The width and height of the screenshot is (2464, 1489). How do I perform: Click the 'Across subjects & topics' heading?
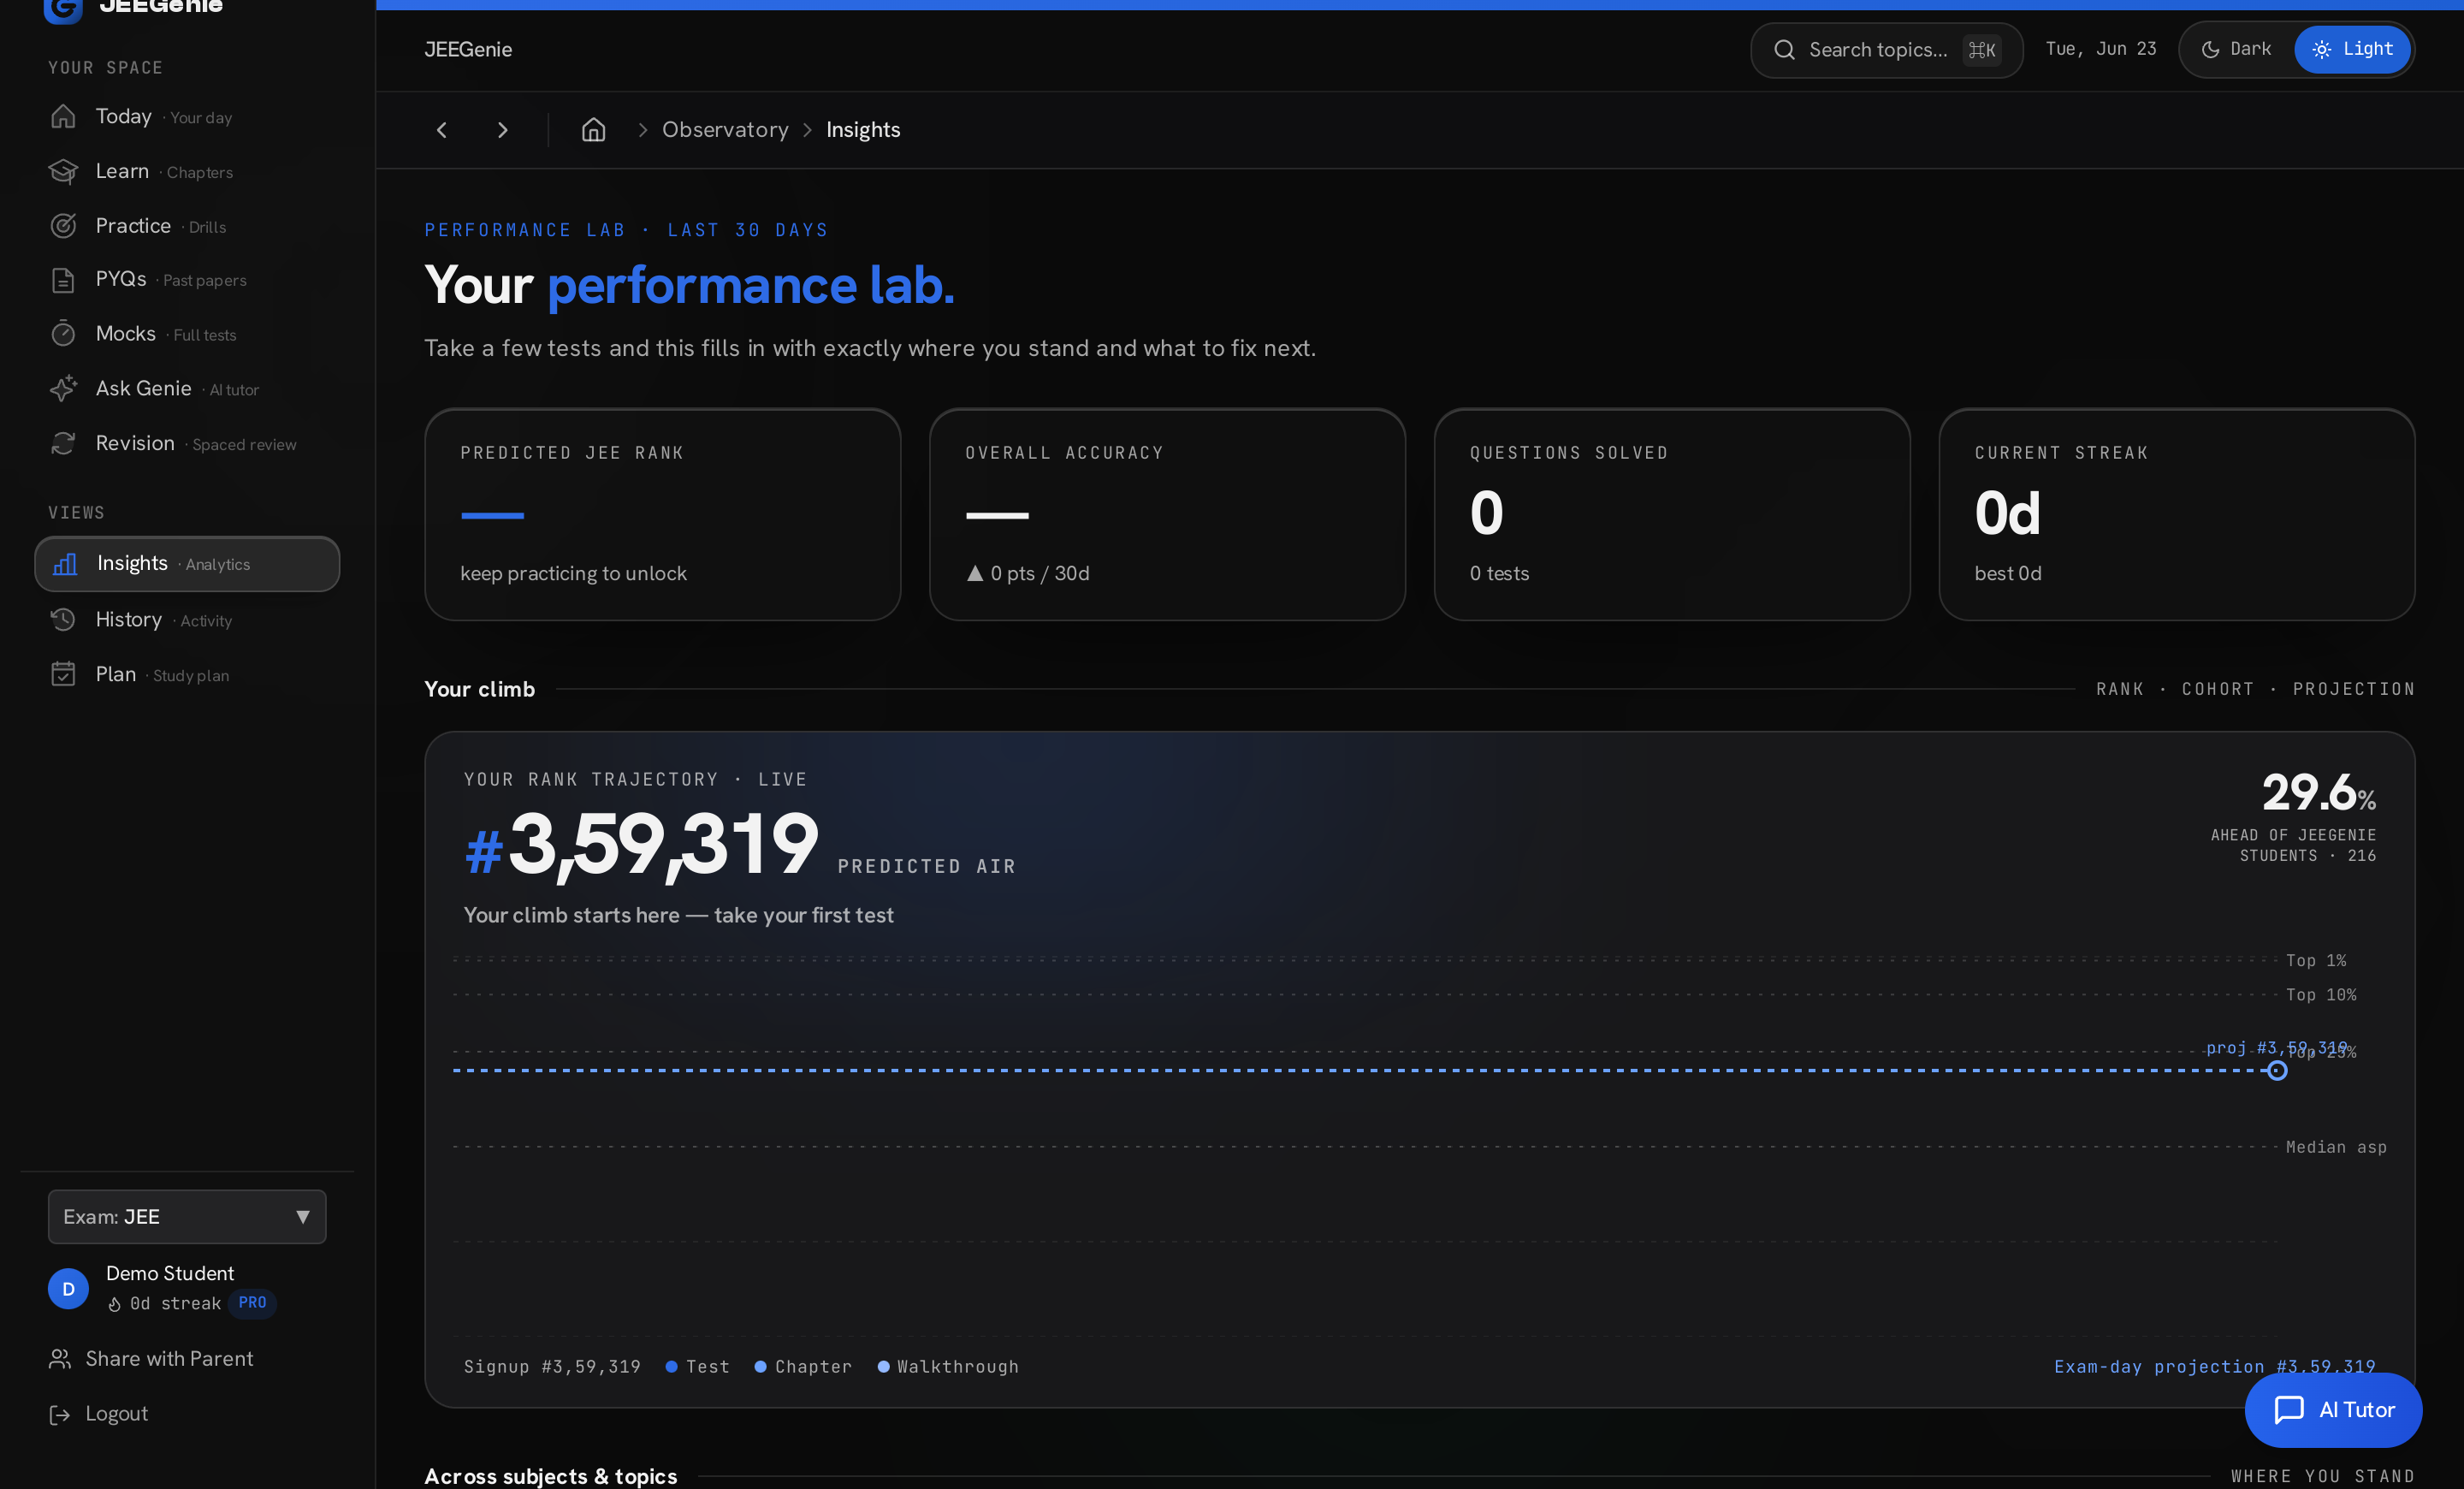pyautogui.click(x=551, y=1476)
